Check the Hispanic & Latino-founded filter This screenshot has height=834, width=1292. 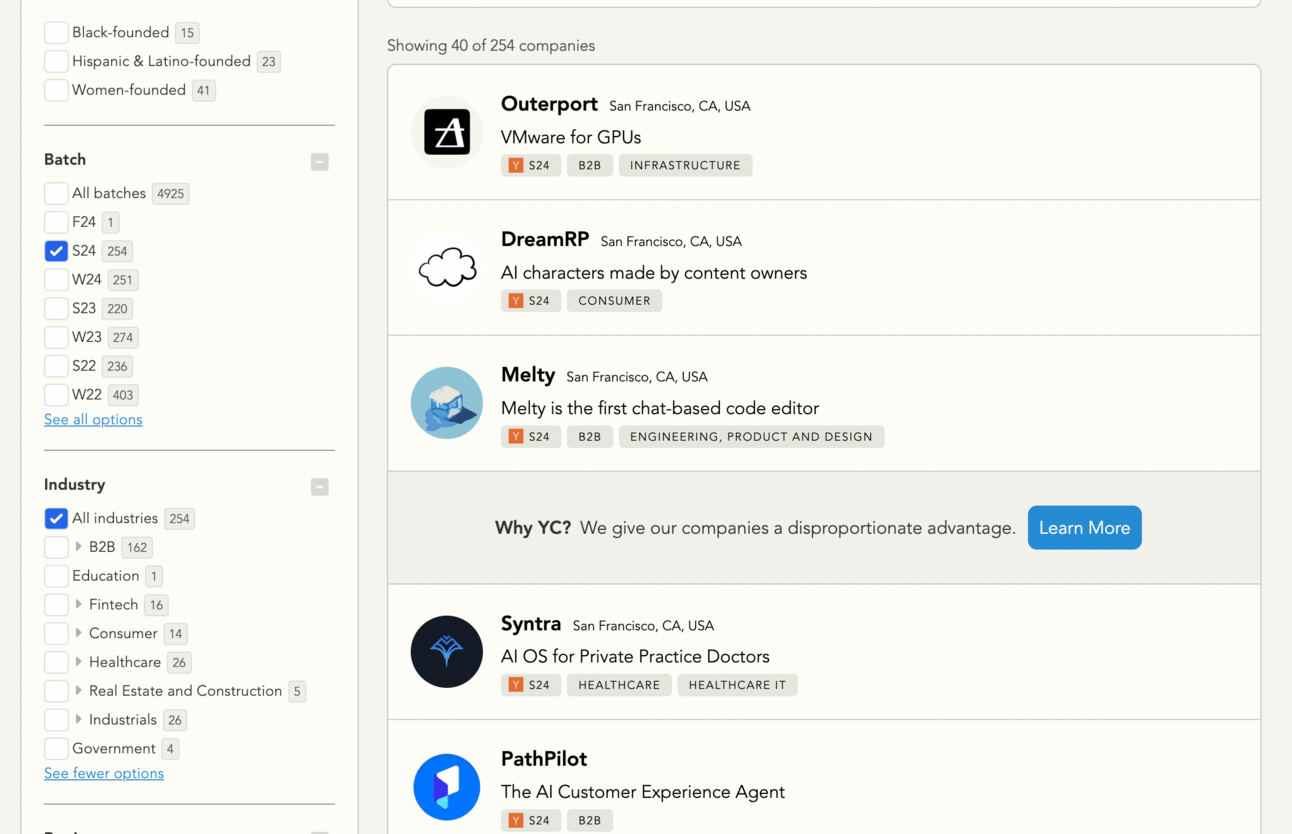(x=56, y=61)
